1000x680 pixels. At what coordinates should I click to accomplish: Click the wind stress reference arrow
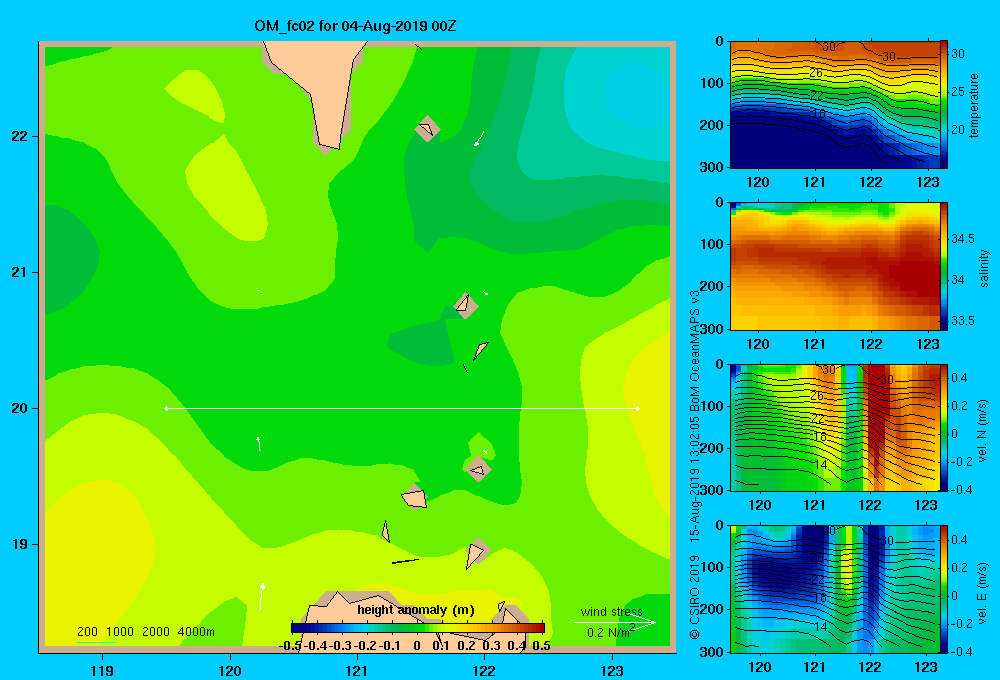pyautogui.click(x=614, y=623)
